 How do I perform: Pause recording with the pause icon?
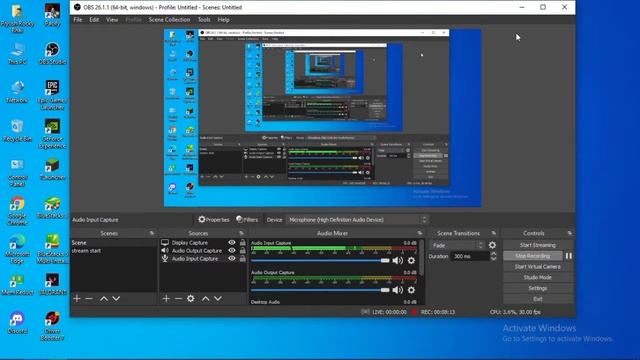coord(569,256)
